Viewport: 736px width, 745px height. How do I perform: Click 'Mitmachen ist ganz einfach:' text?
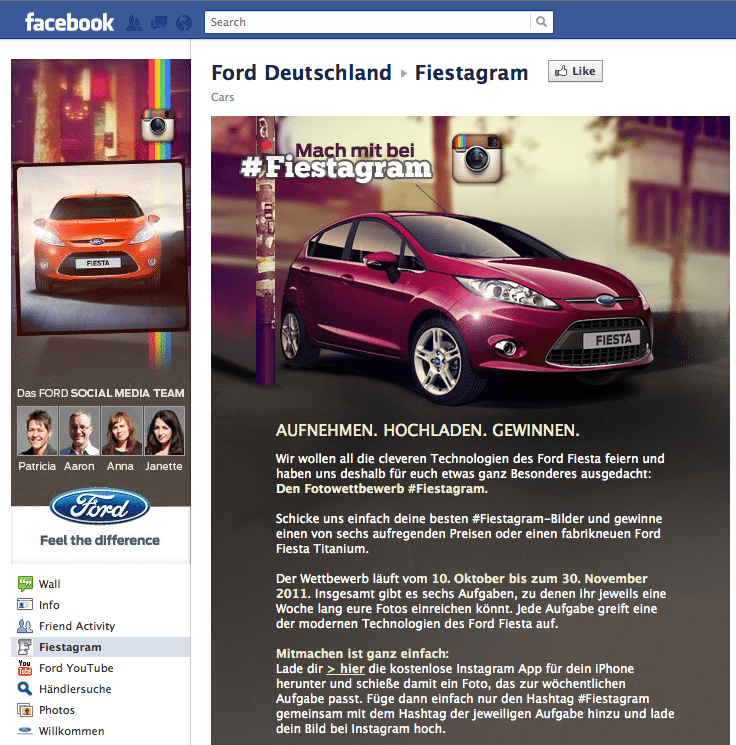[x=363, y=654]
